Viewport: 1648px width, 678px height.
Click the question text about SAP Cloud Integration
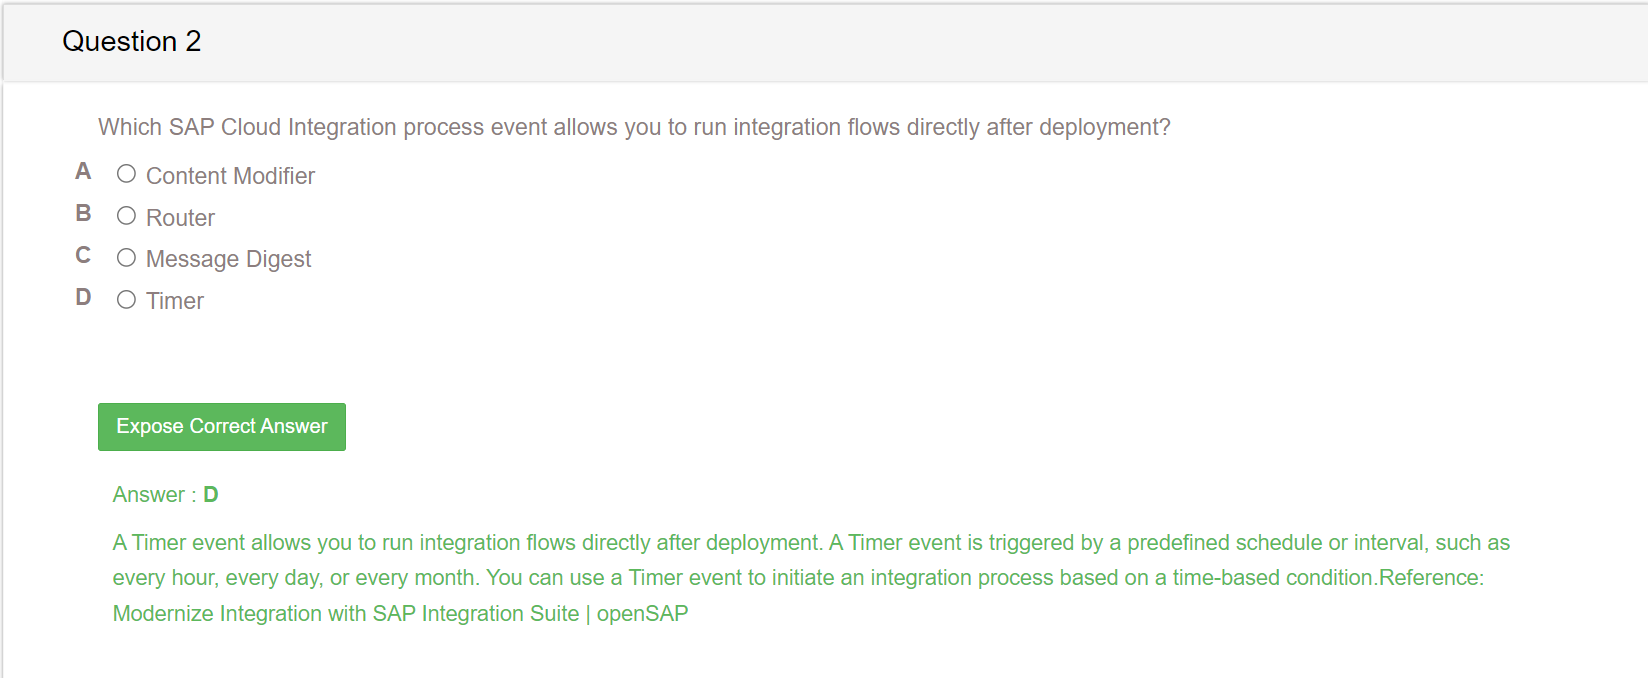634,127
